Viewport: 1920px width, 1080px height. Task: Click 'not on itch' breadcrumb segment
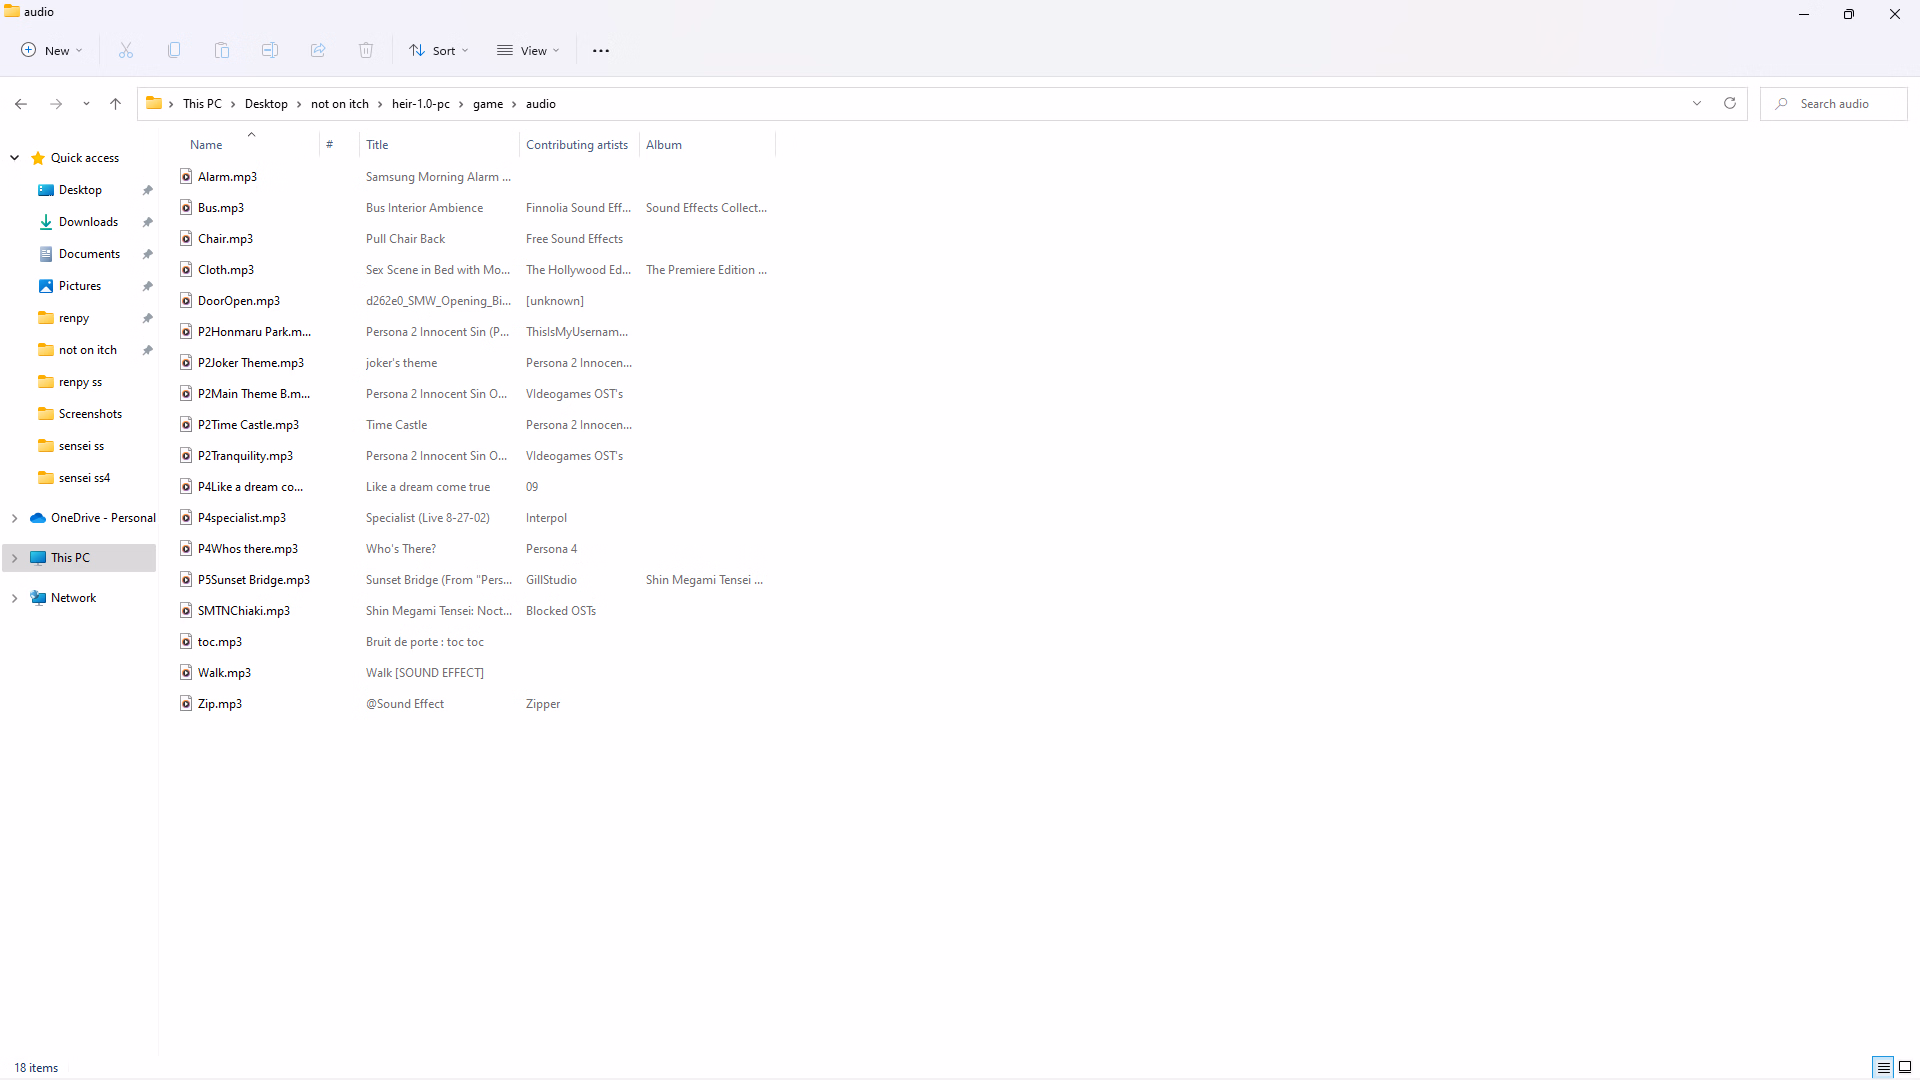point(340,104)
